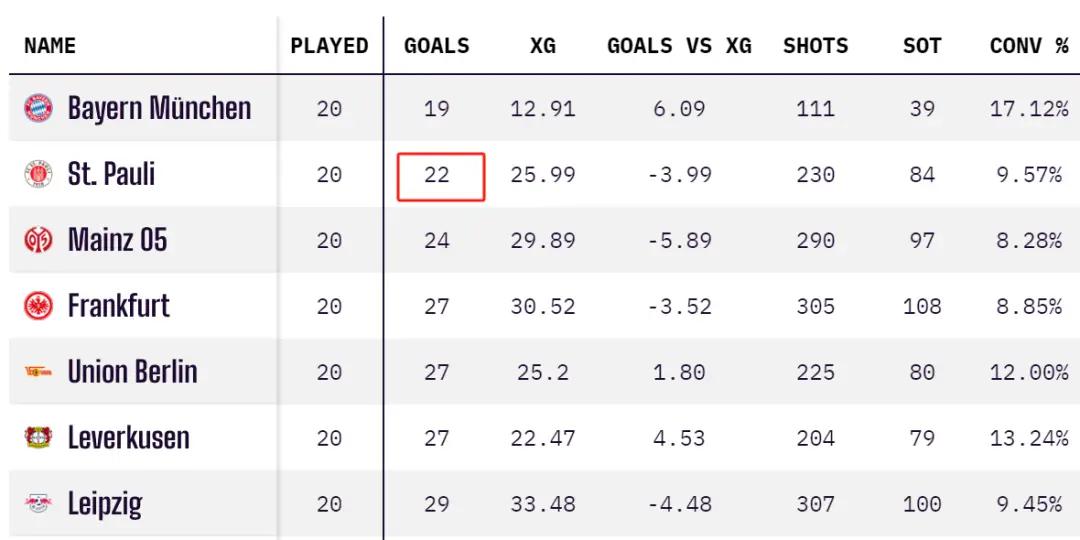The width and height of the screenshot is (1080, 540).
Task: Sort table by GOALS column header
Action: pyautogui.click(x=437, y=46)
